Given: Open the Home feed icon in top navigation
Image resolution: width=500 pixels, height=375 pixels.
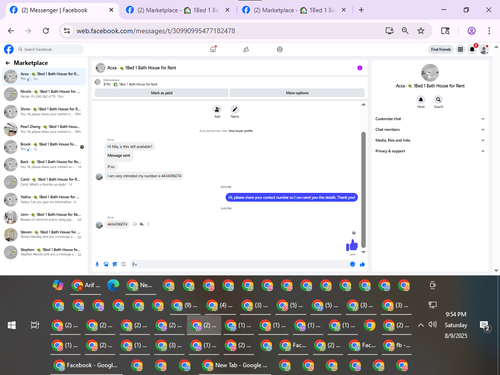Looking at the screenshot, I should click(213, 49).
